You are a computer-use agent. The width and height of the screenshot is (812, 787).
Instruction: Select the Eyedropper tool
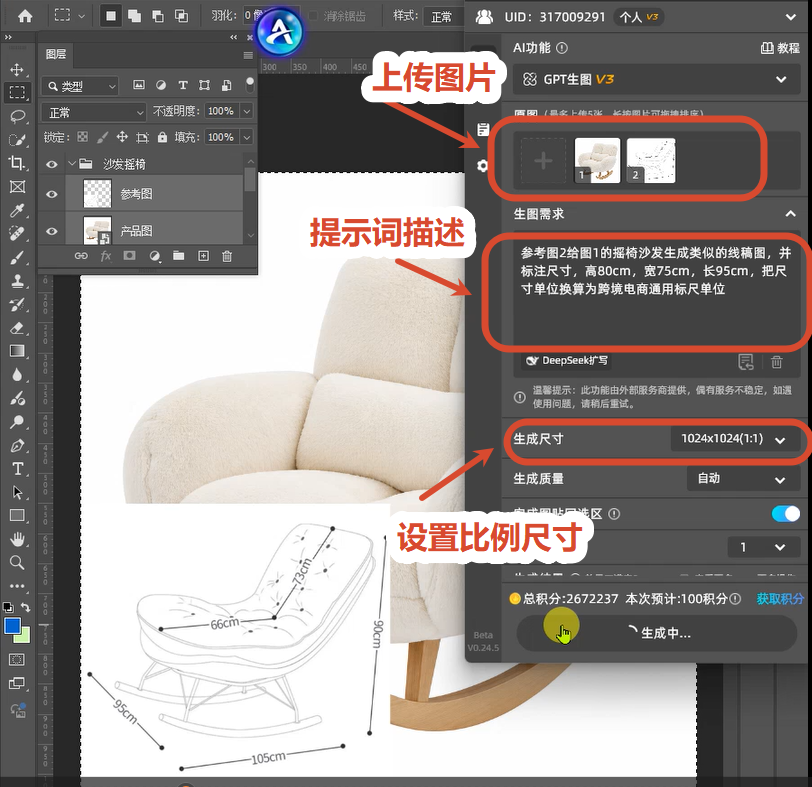coord(17,210)
